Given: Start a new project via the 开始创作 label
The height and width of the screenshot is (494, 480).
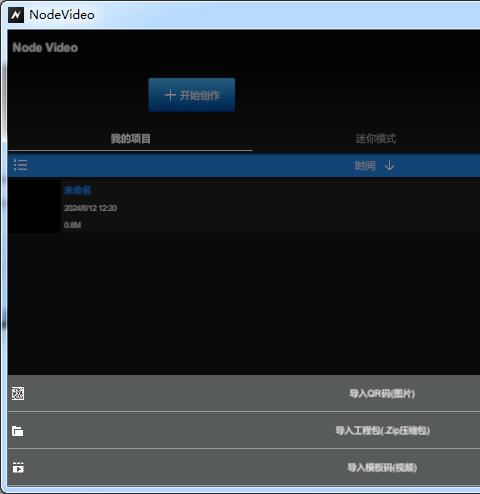Looking at the screenshot, I should (x=200, y=96).
